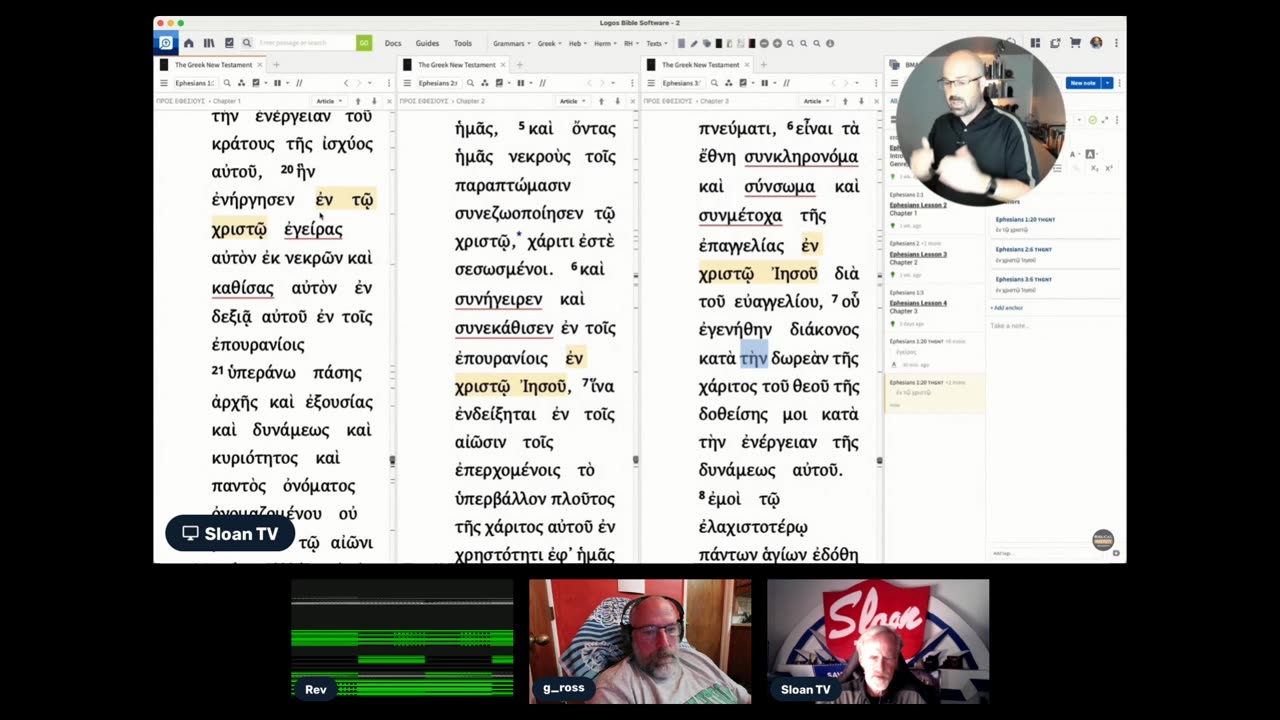Toggle parallel resources in Ephesians 3 pane
Screen dimensions: 1280x720
tap(786, 83)
